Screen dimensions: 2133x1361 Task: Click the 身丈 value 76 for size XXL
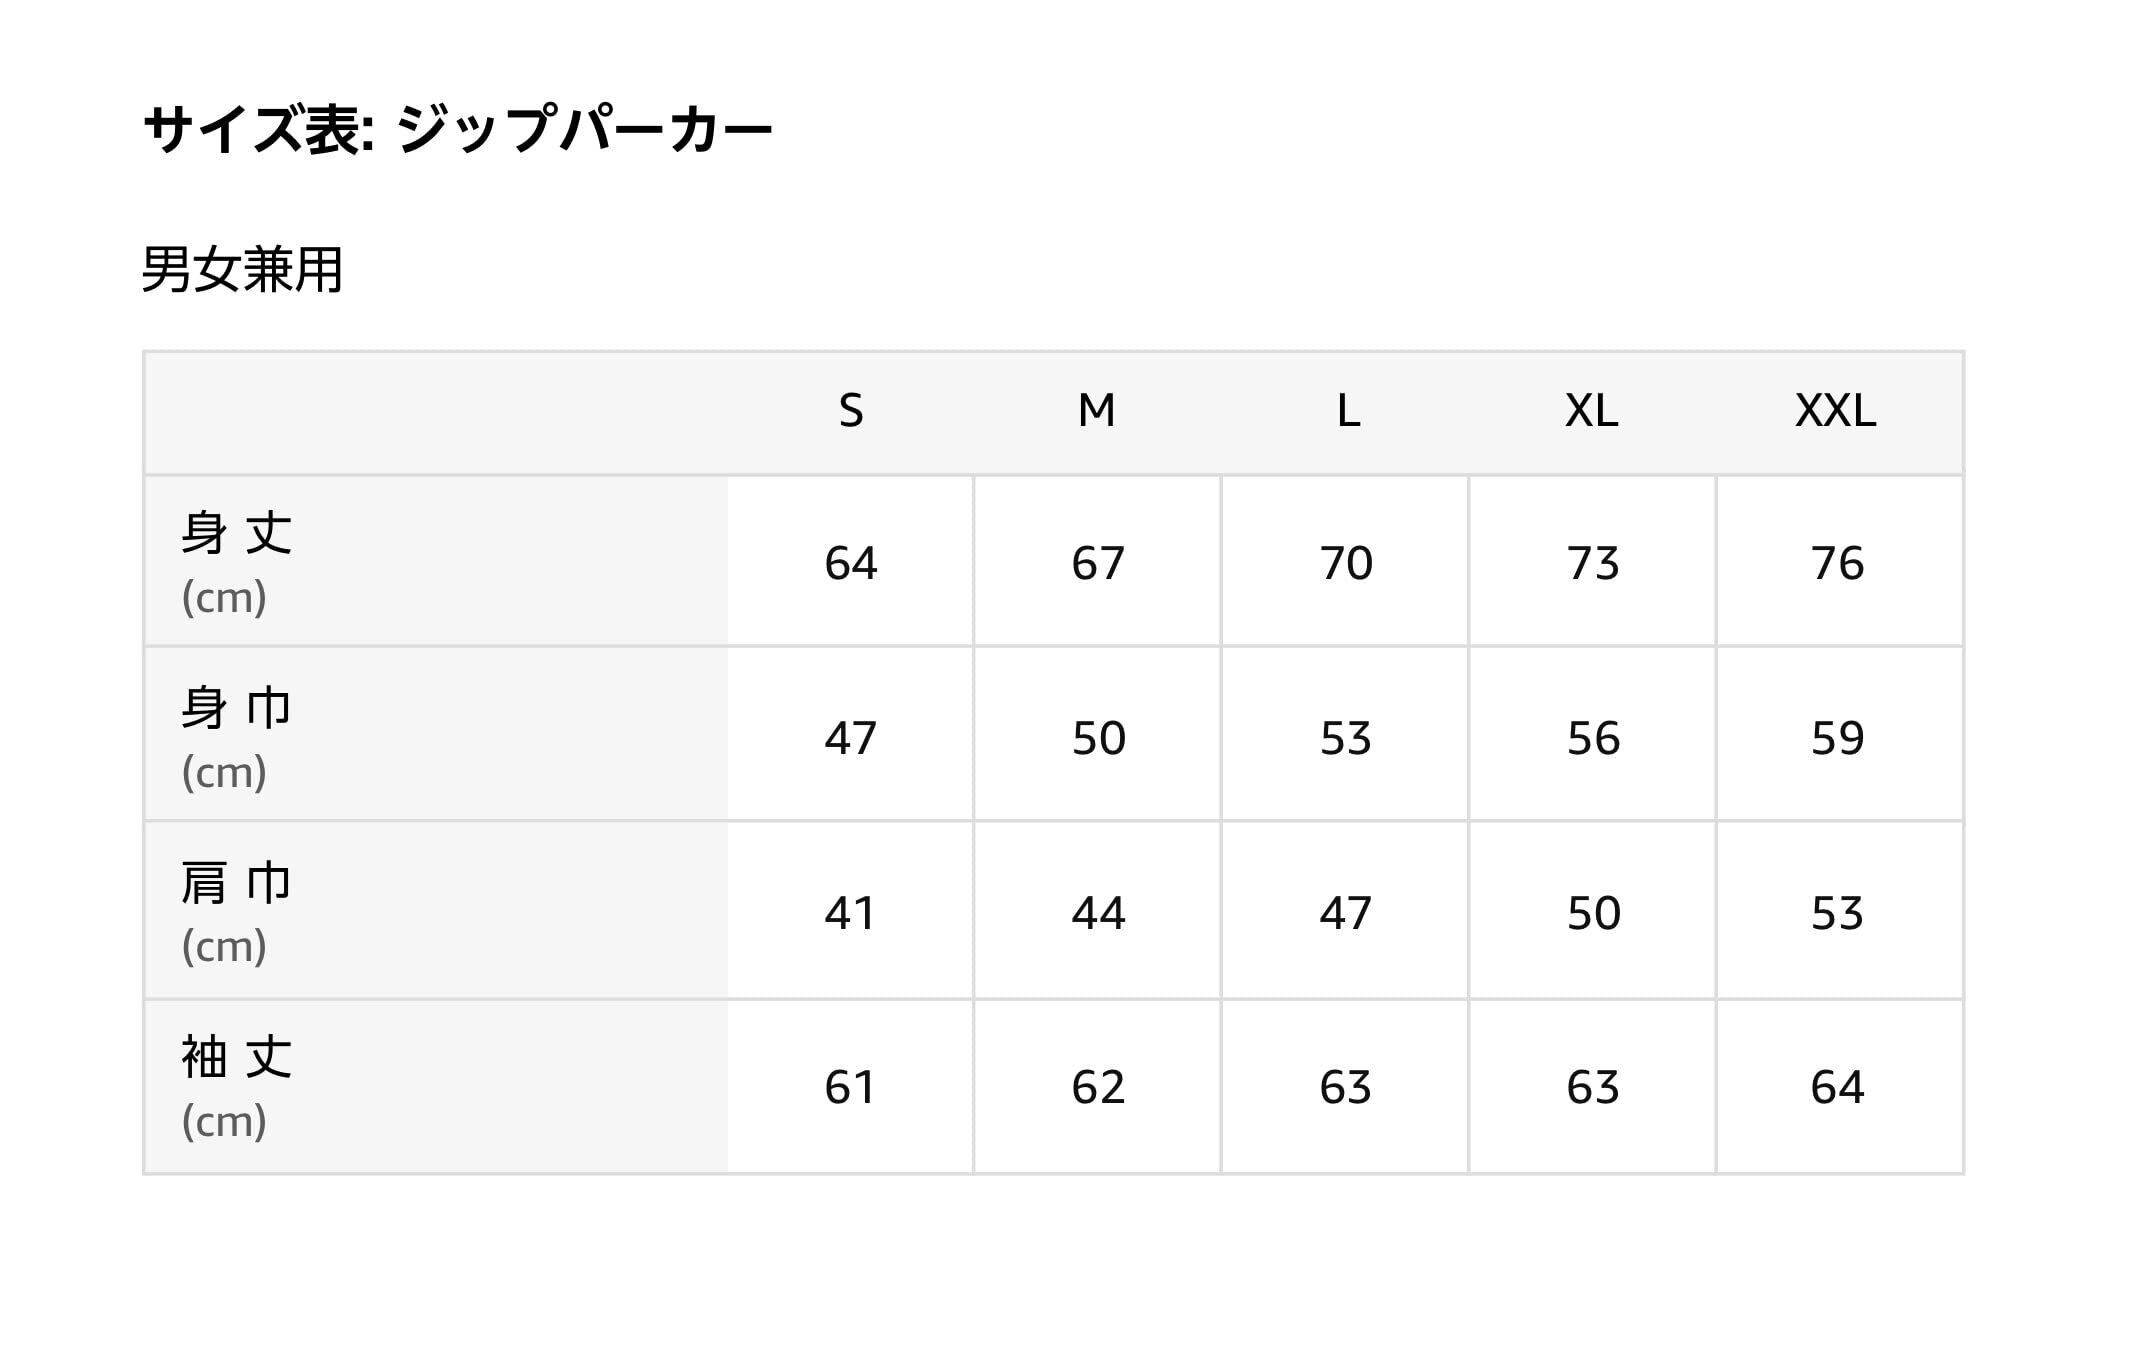1837,563
